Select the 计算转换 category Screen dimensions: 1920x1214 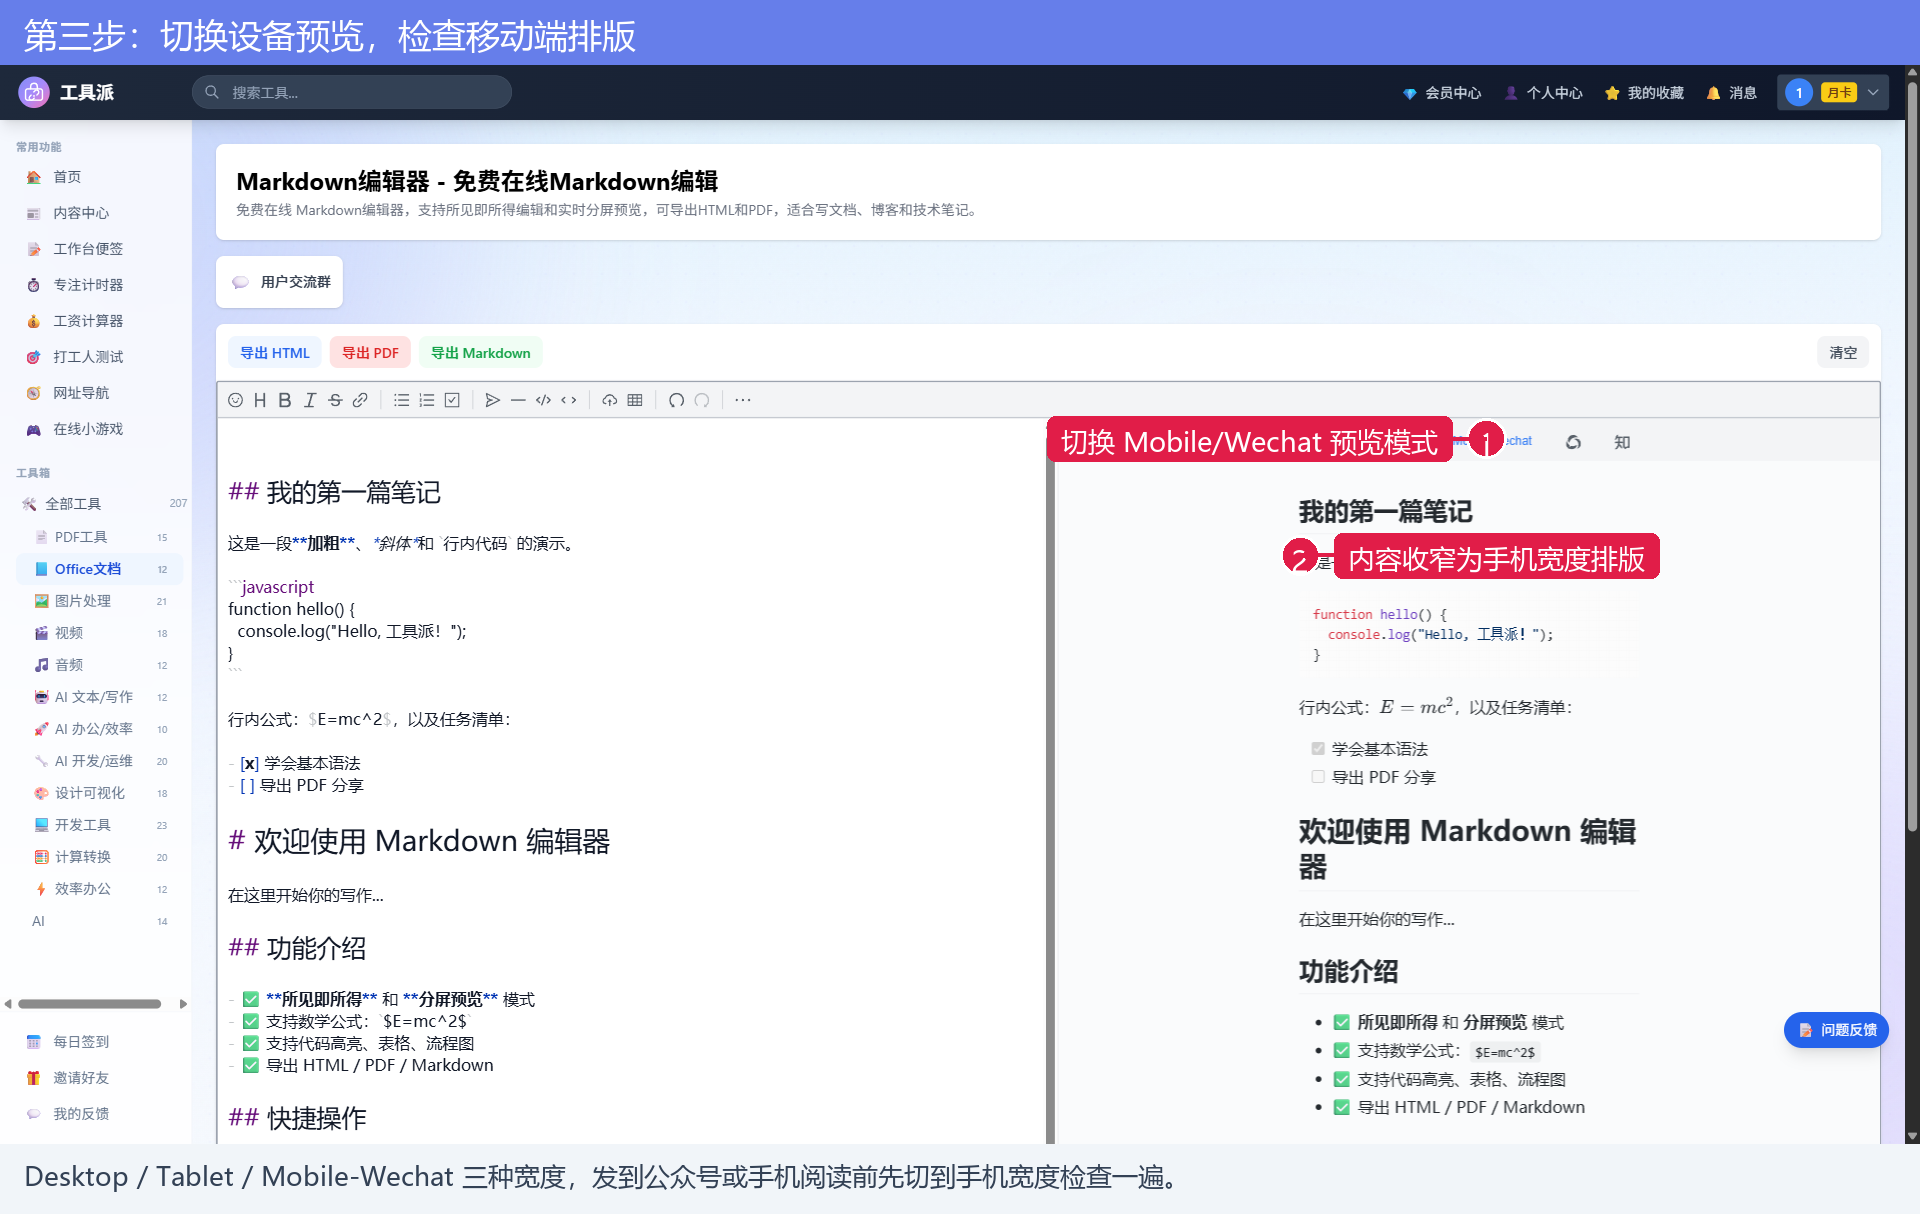coord(100,857)
